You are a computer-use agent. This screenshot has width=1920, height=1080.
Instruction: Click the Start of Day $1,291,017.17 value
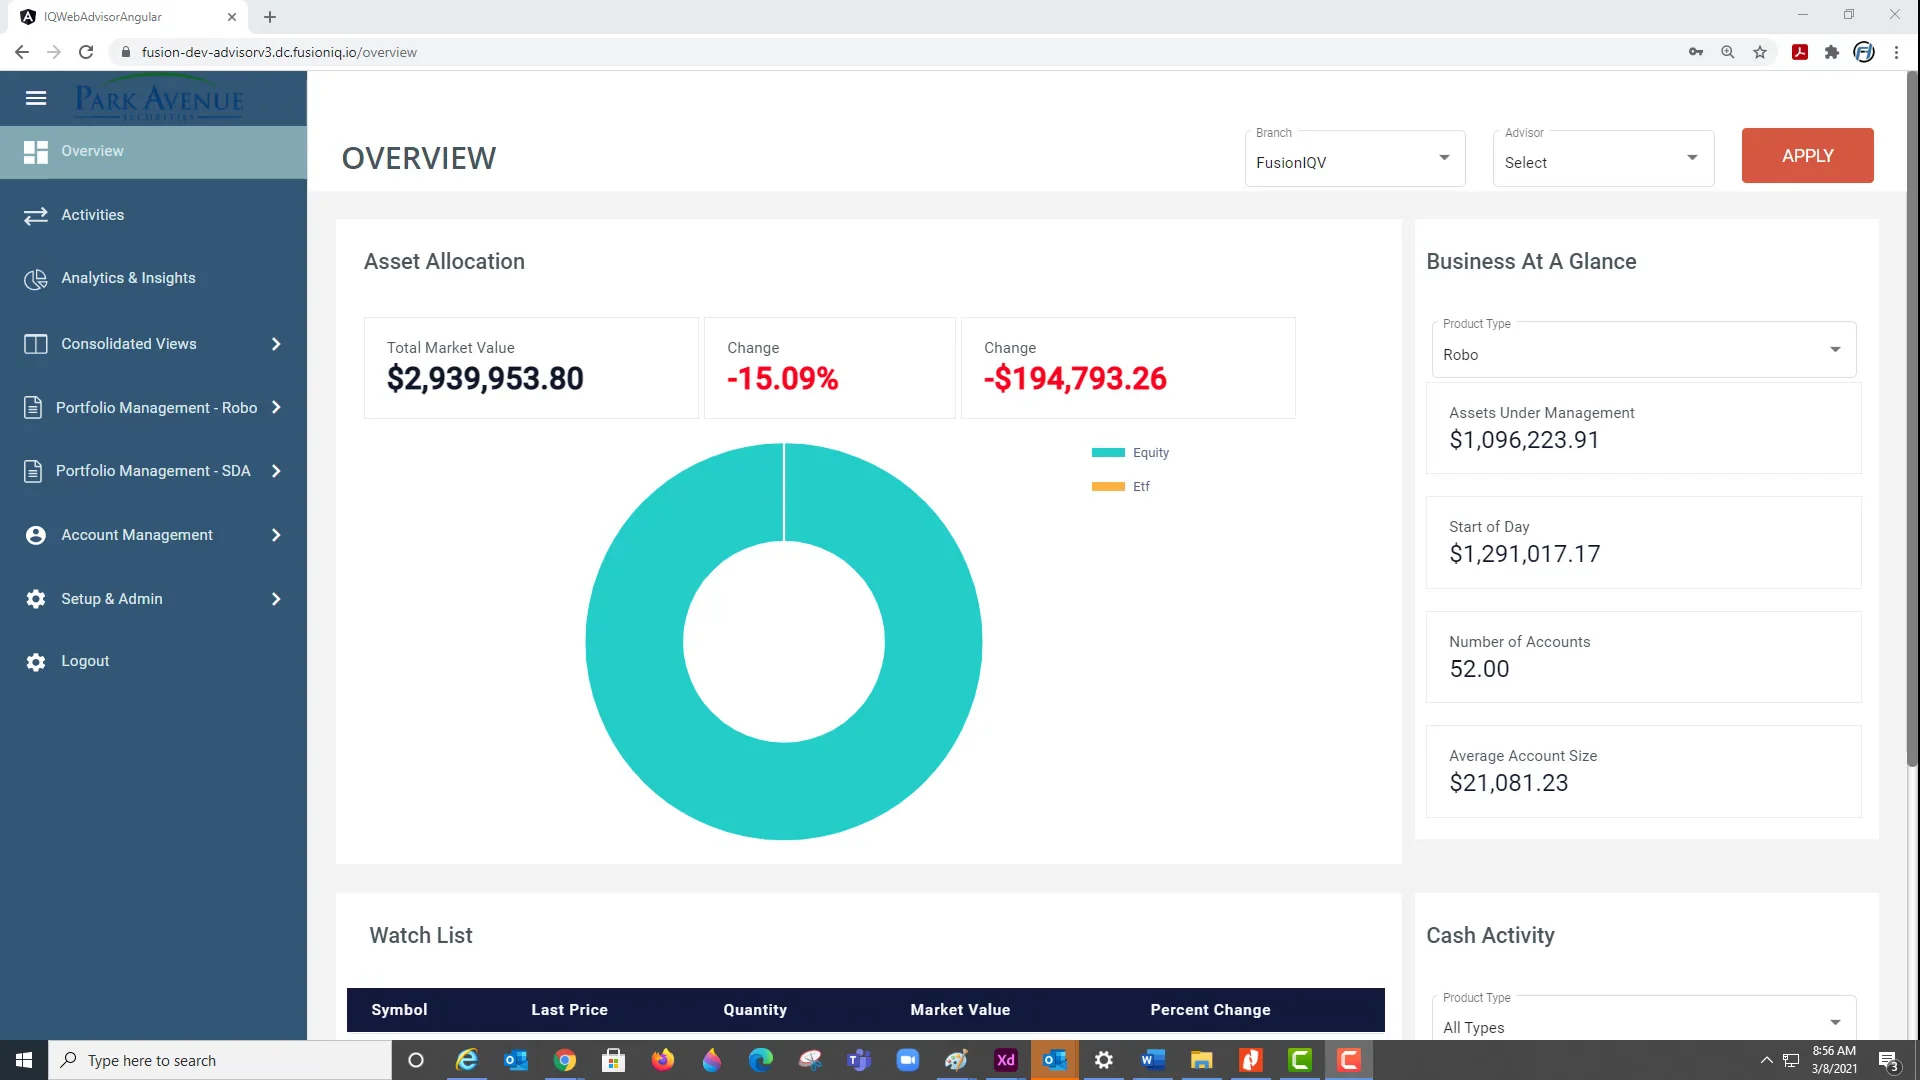coord(1525,554)
